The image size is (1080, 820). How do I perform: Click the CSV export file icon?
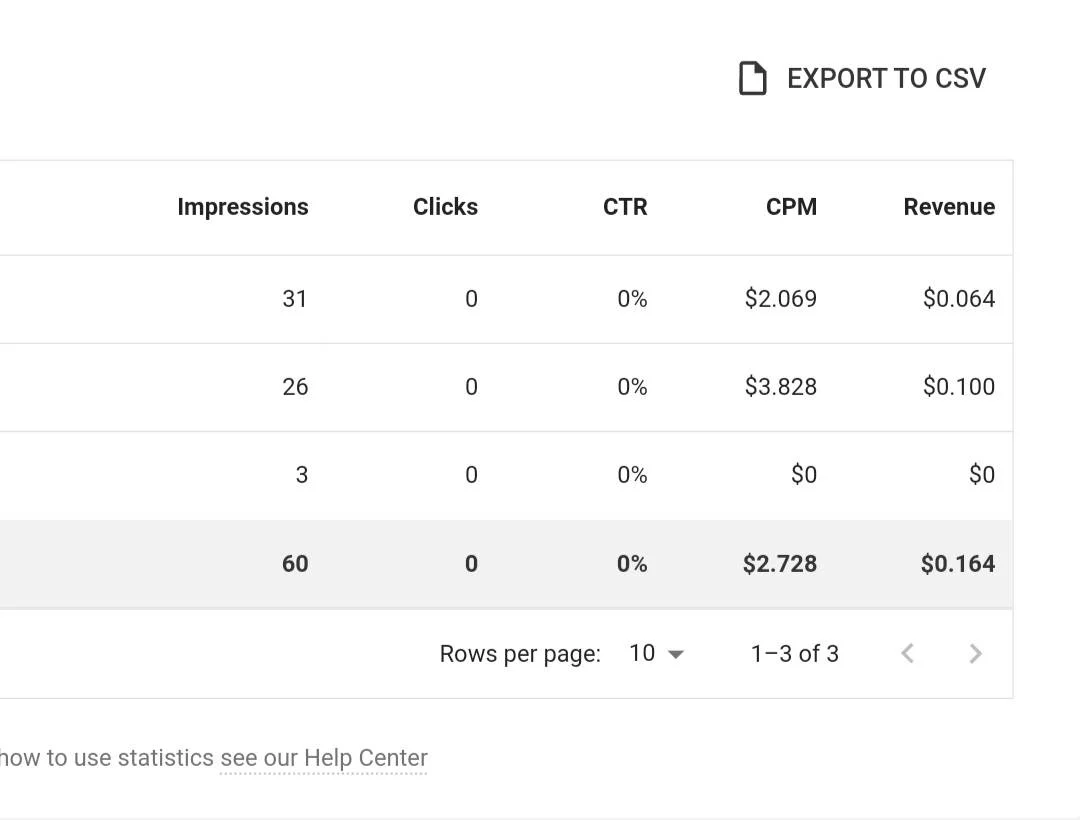click(x=752, y=78)
